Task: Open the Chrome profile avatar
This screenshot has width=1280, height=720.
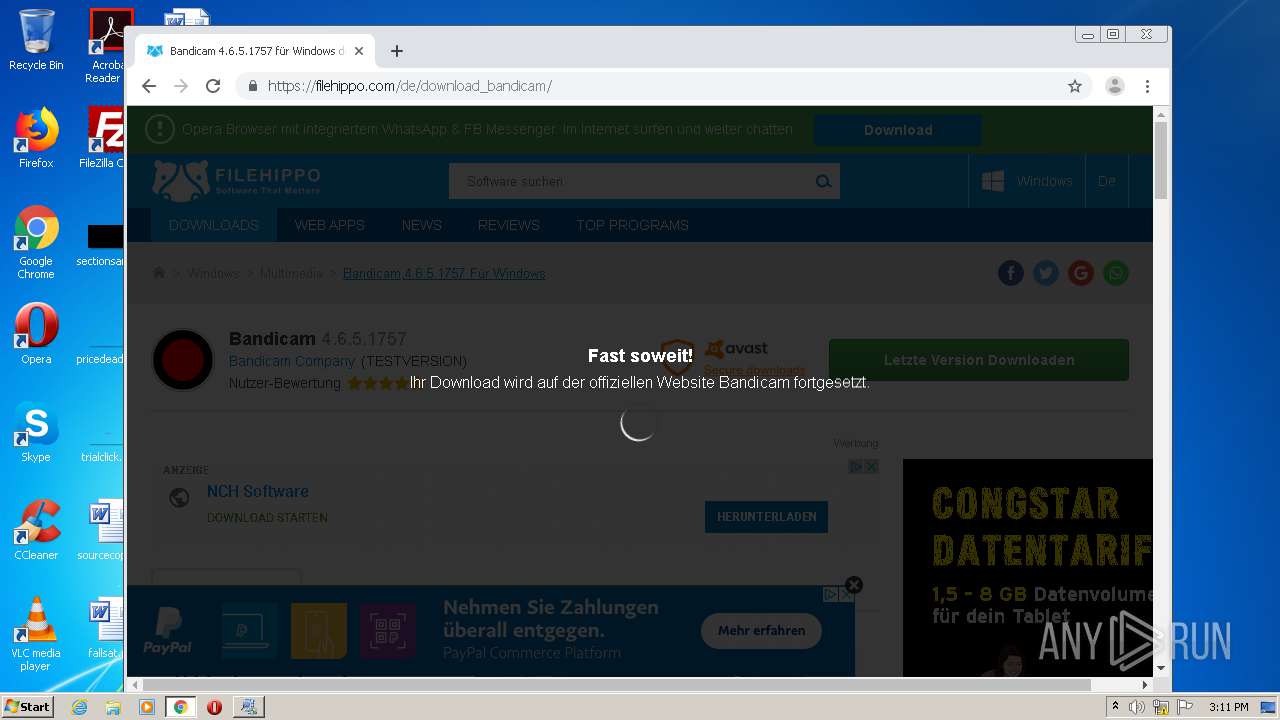Action: point(1115,86)
